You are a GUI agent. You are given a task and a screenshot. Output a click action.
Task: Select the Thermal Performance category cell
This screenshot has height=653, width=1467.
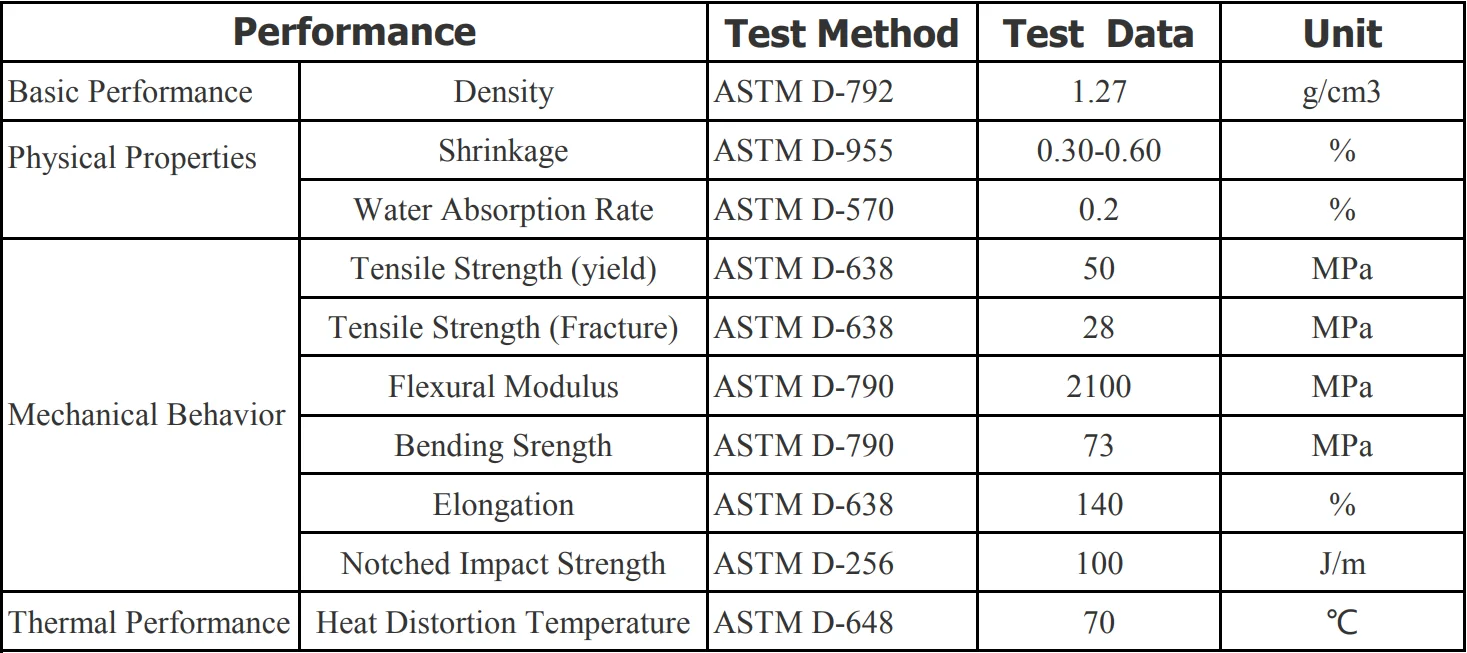149,623
